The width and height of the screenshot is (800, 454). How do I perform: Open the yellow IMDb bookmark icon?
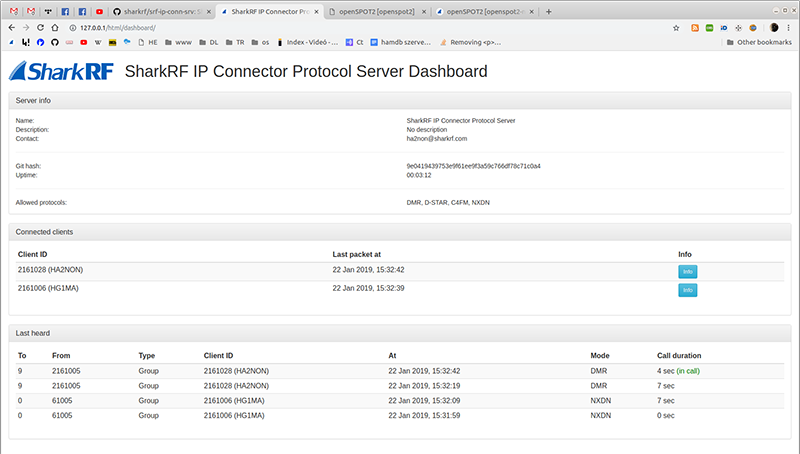point(112,42)
